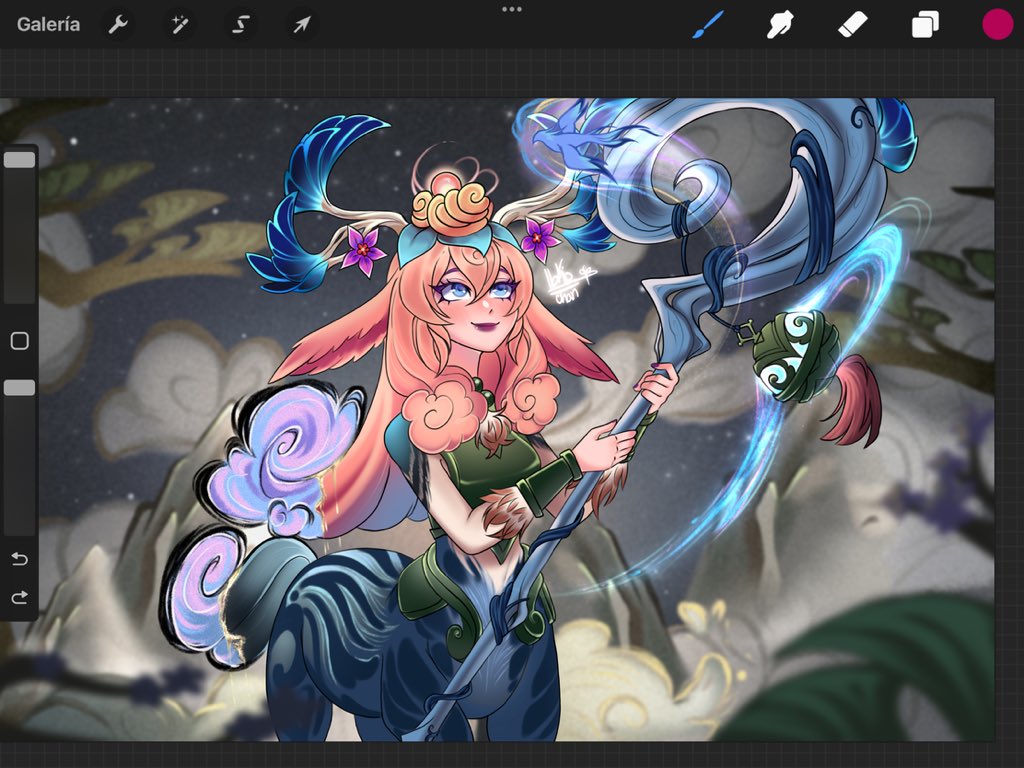1024x768 pixels.
Task: Activate the Selection S tool
Action: (240, 25)
